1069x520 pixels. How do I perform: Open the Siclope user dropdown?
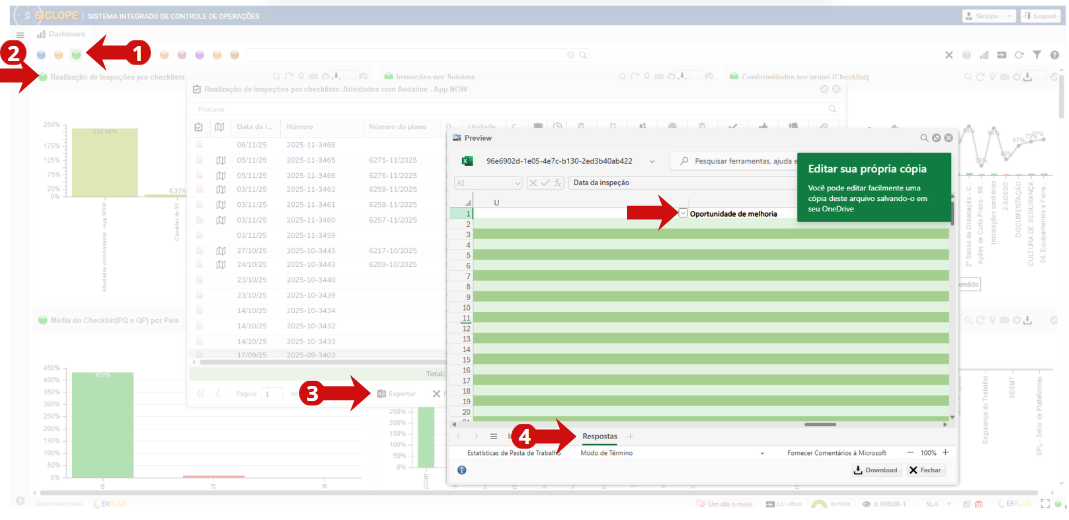[988, 16]
